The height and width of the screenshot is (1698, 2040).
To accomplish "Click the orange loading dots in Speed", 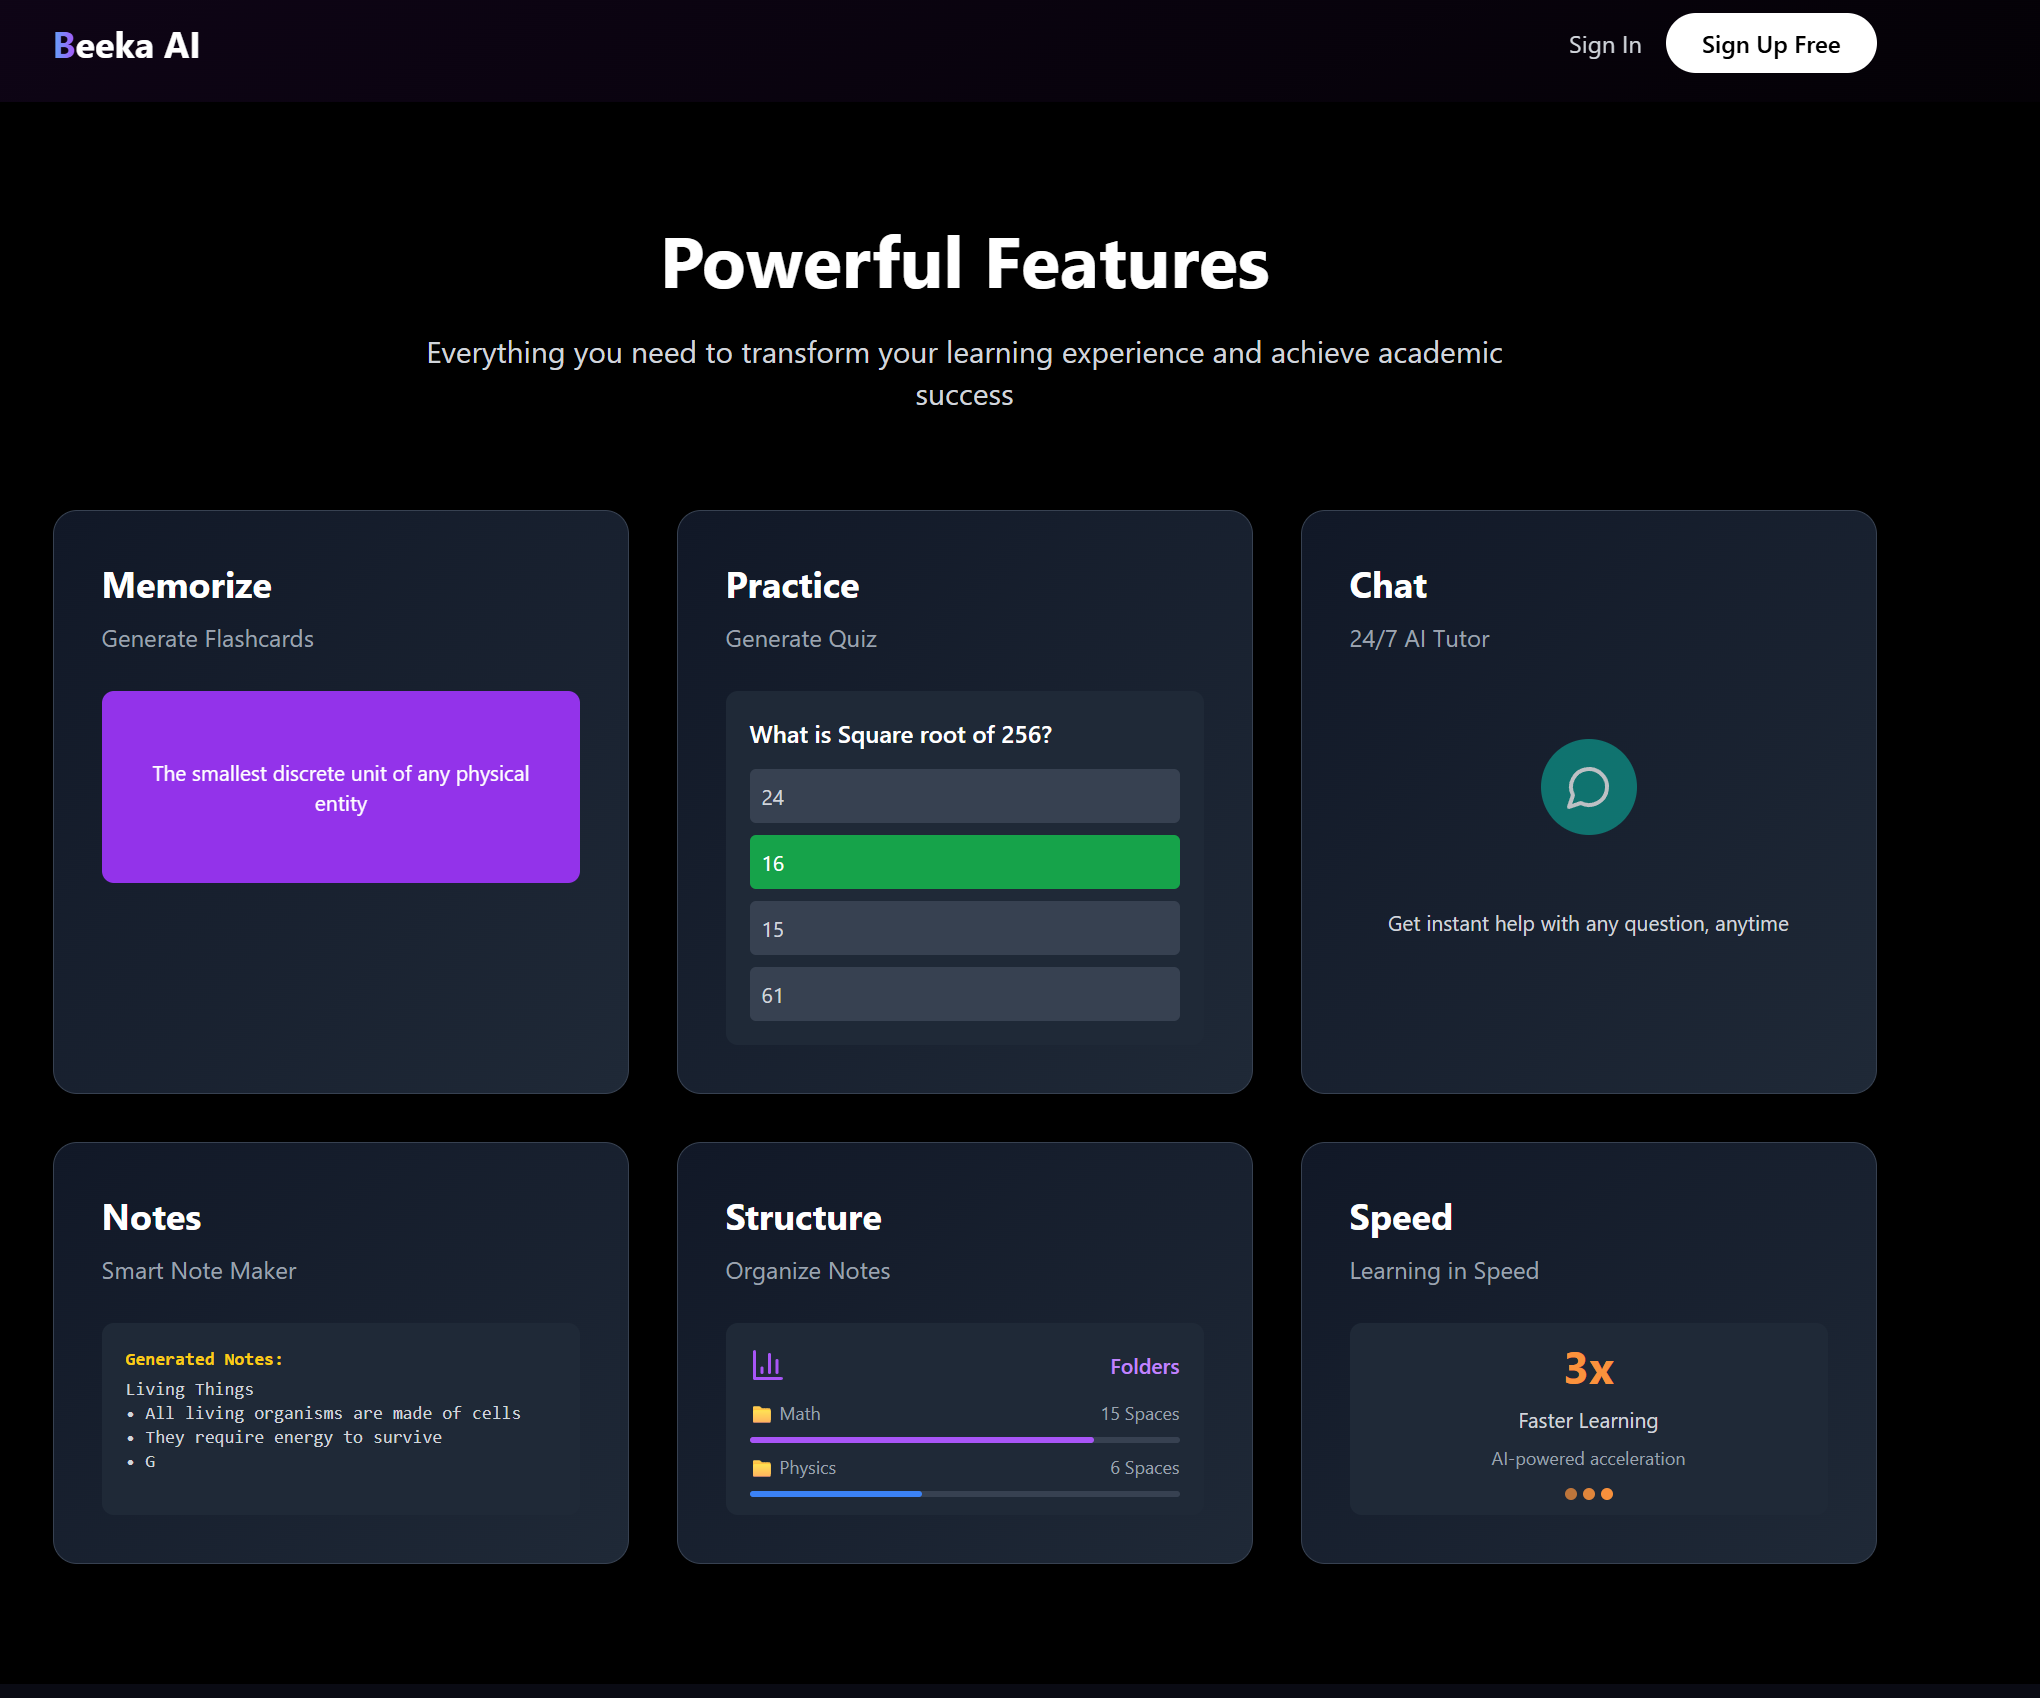I will point(1588,1494).
